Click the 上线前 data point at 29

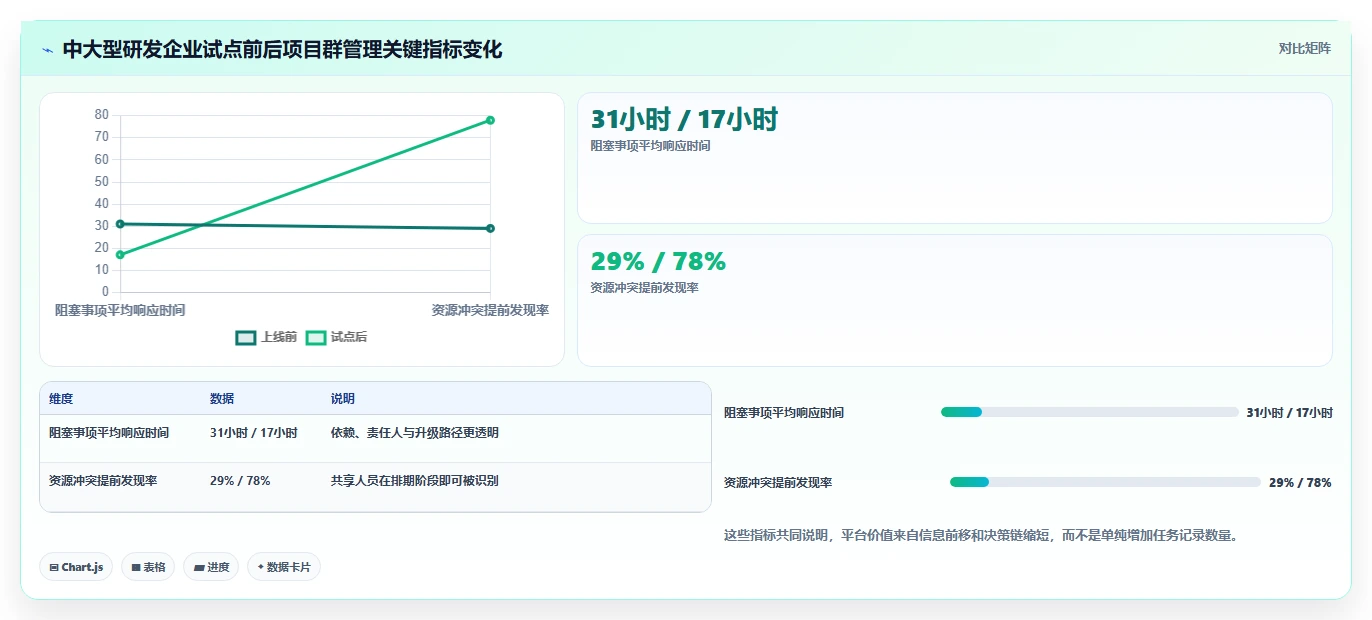tap(490, 228)
